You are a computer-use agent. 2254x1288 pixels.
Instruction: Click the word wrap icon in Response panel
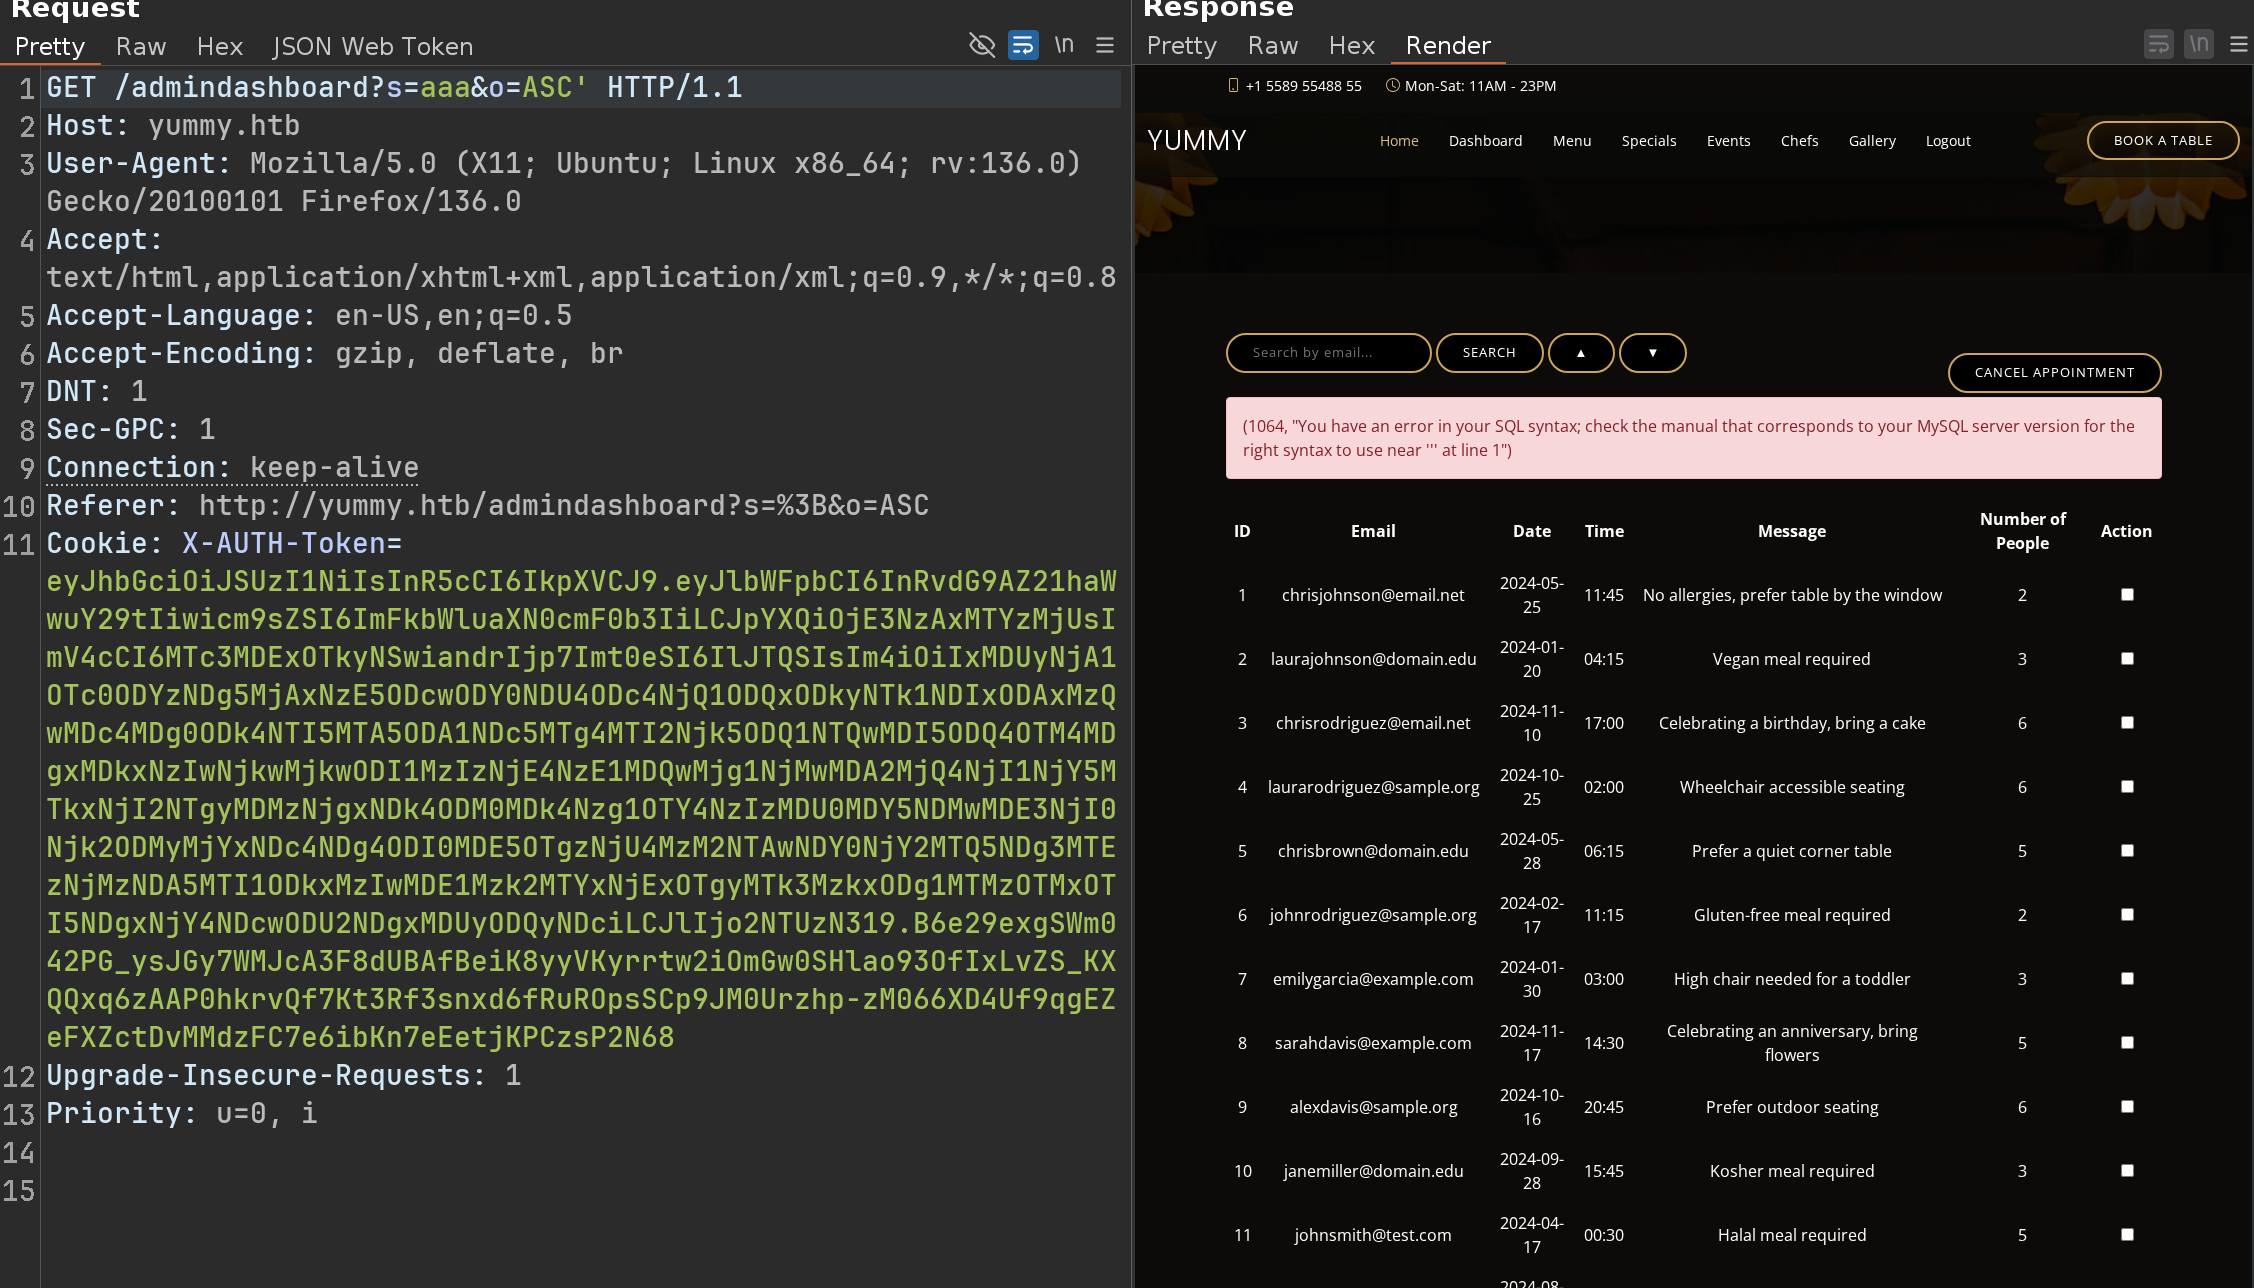point(2158,45)
